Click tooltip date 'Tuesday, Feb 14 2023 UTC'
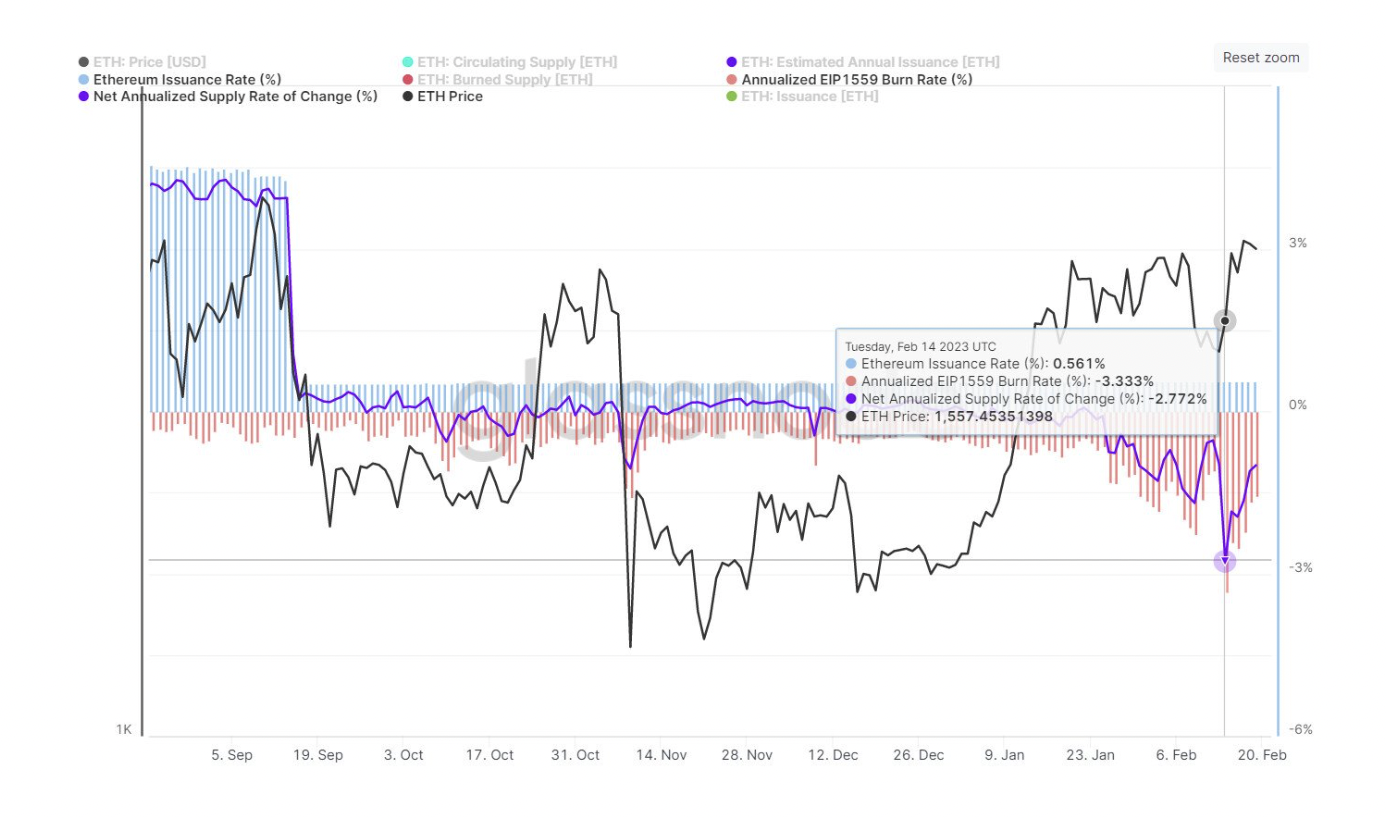Viewport: 1386px width, 818px height. click(x=921, y=346)
